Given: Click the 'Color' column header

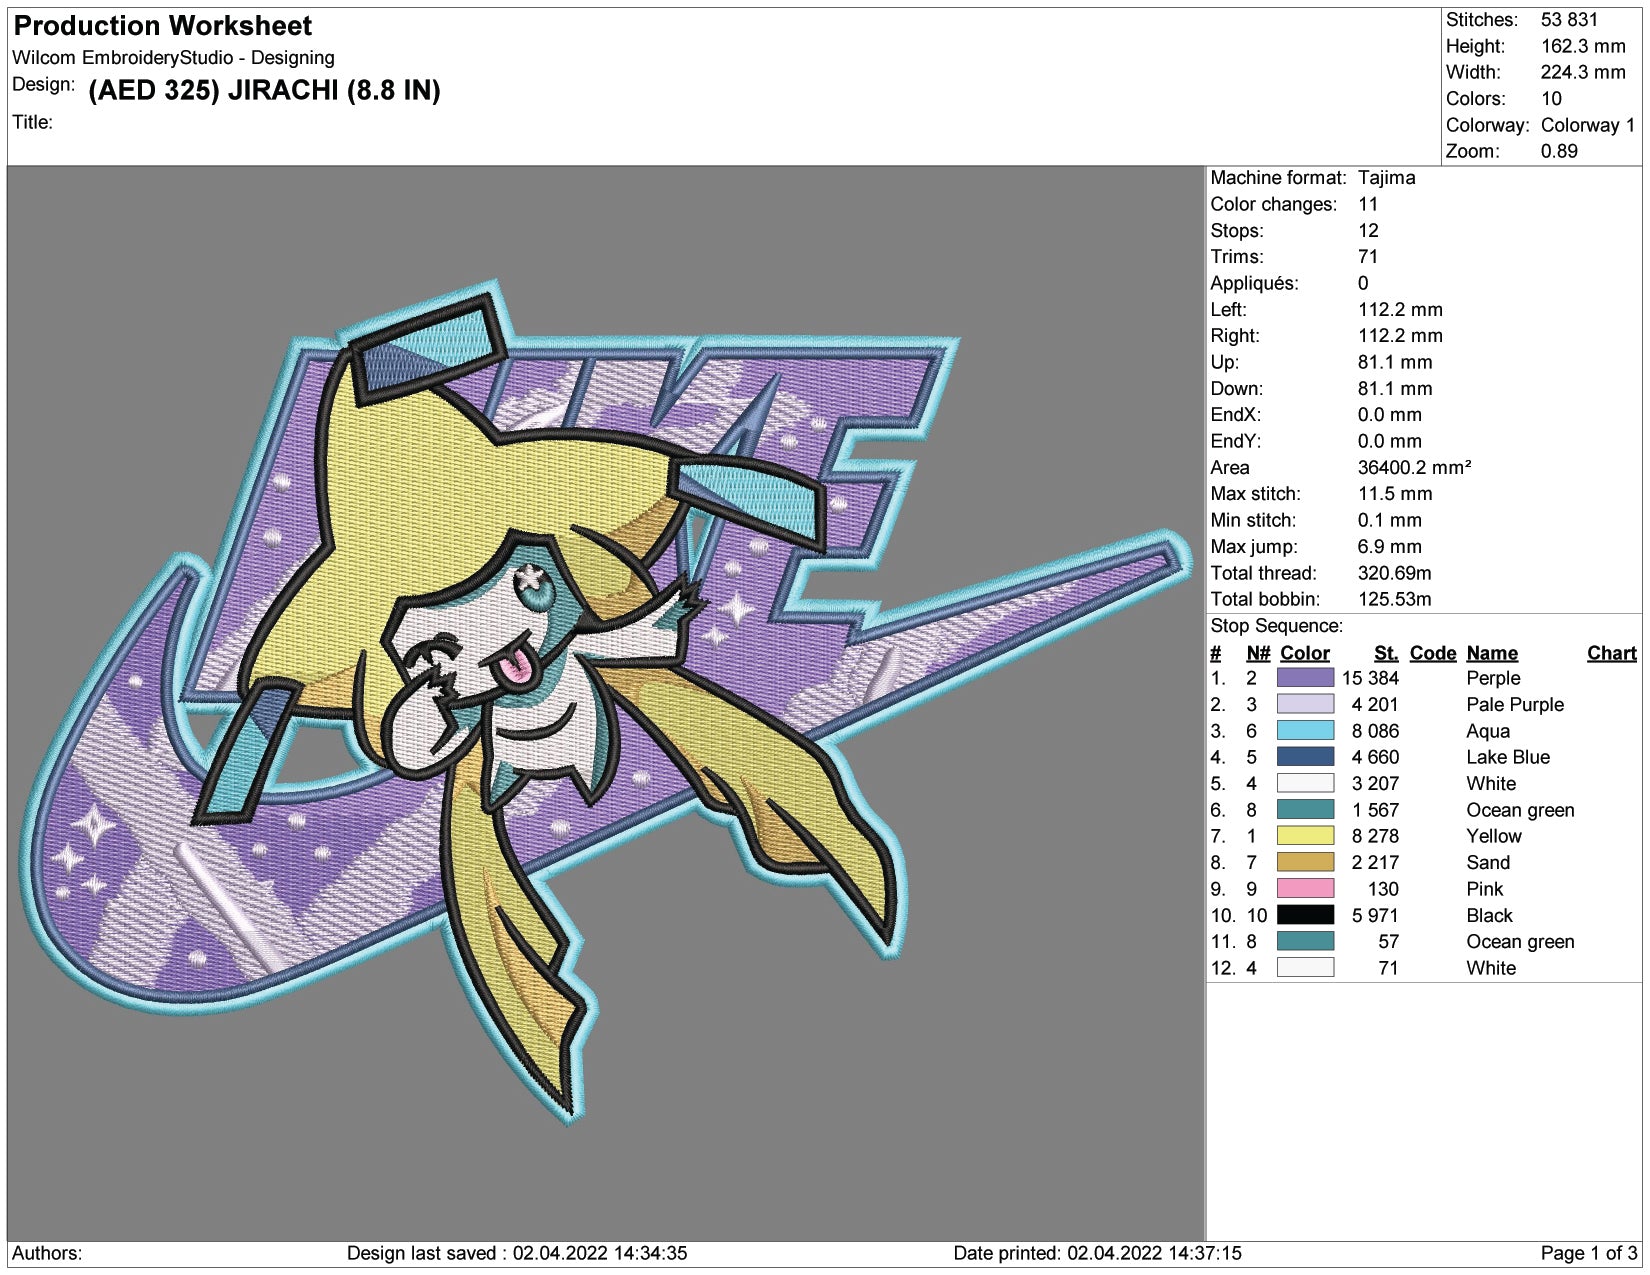Looking at the screenshot, I should [x=1304, y=653].
